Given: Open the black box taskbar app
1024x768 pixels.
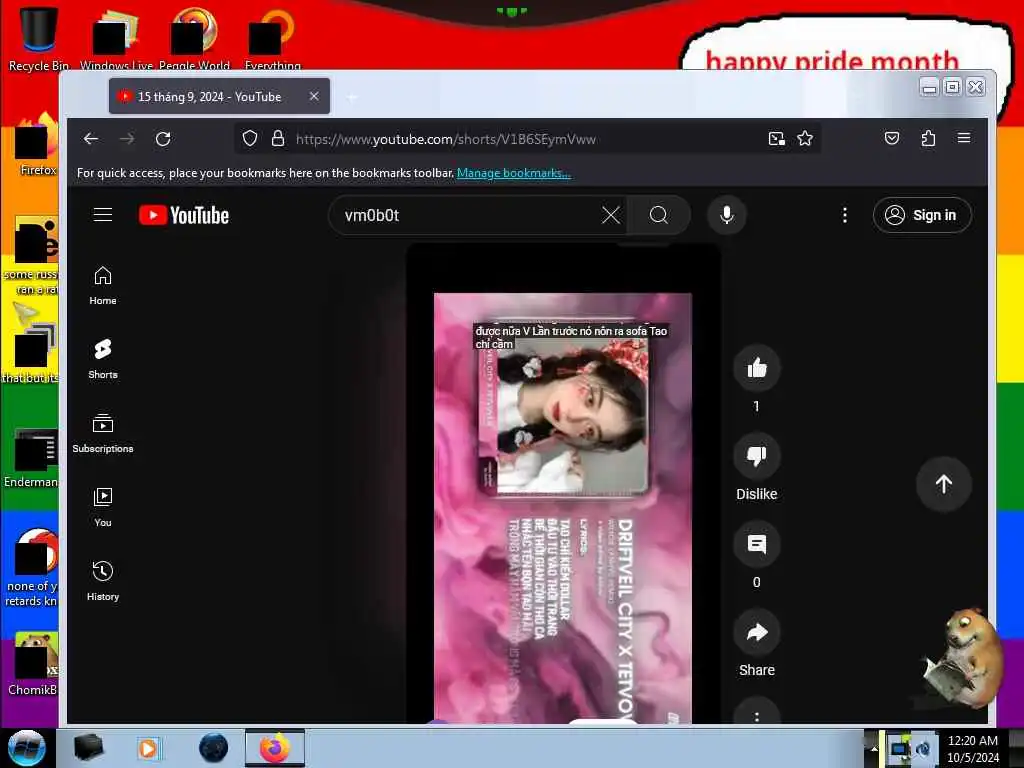Looking at the screenshot, I should click(89, 748).
